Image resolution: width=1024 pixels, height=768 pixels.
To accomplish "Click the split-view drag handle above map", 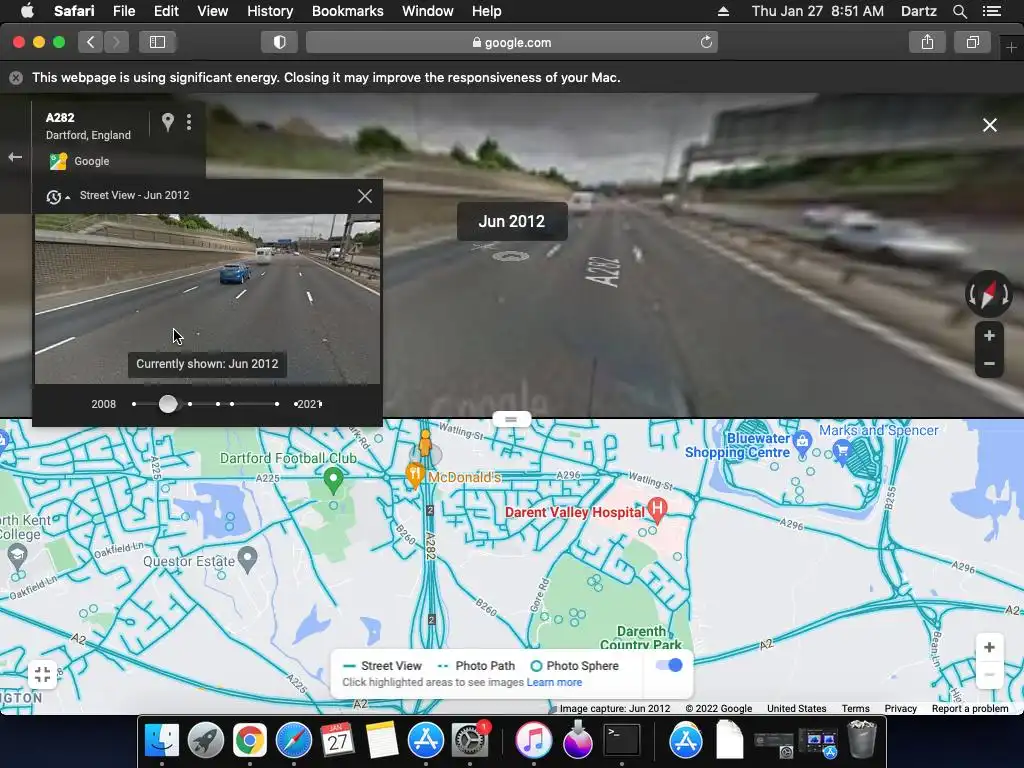I will (x=511, y=419).
